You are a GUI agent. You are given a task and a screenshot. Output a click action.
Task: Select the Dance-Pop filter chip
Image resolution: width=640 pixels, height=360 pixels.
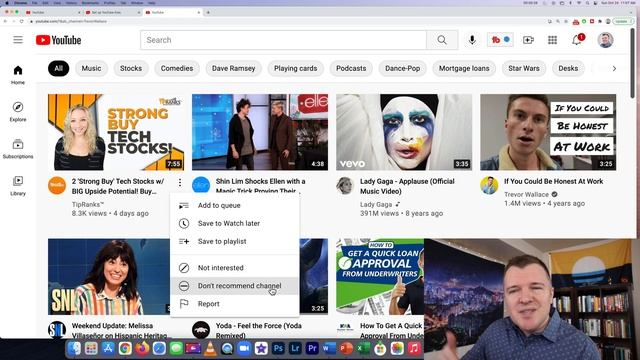402,68
